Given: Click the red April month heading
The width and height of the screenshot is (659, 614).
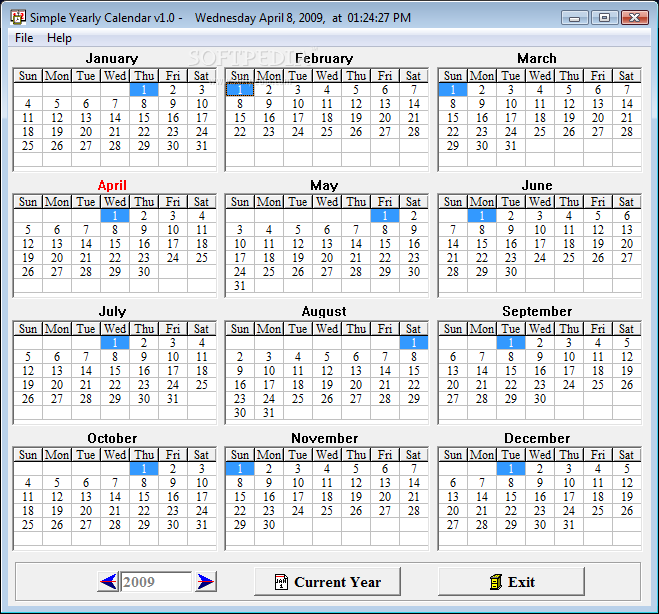Looking at the screenshot, I should [x=112, y=185].
